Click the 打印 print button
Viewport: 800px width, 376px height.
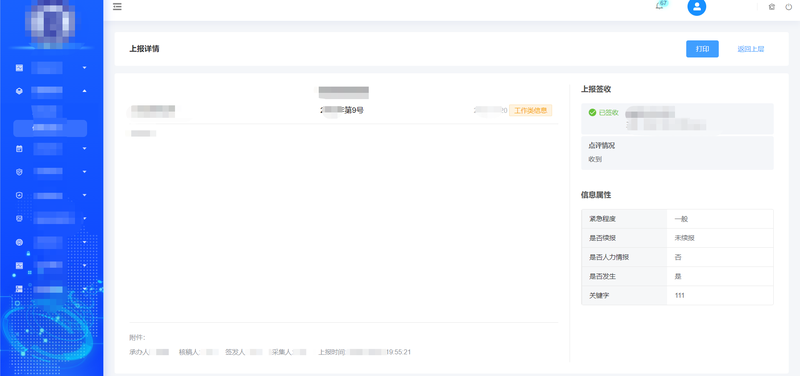pyautogui.click(x=702, y=49)
